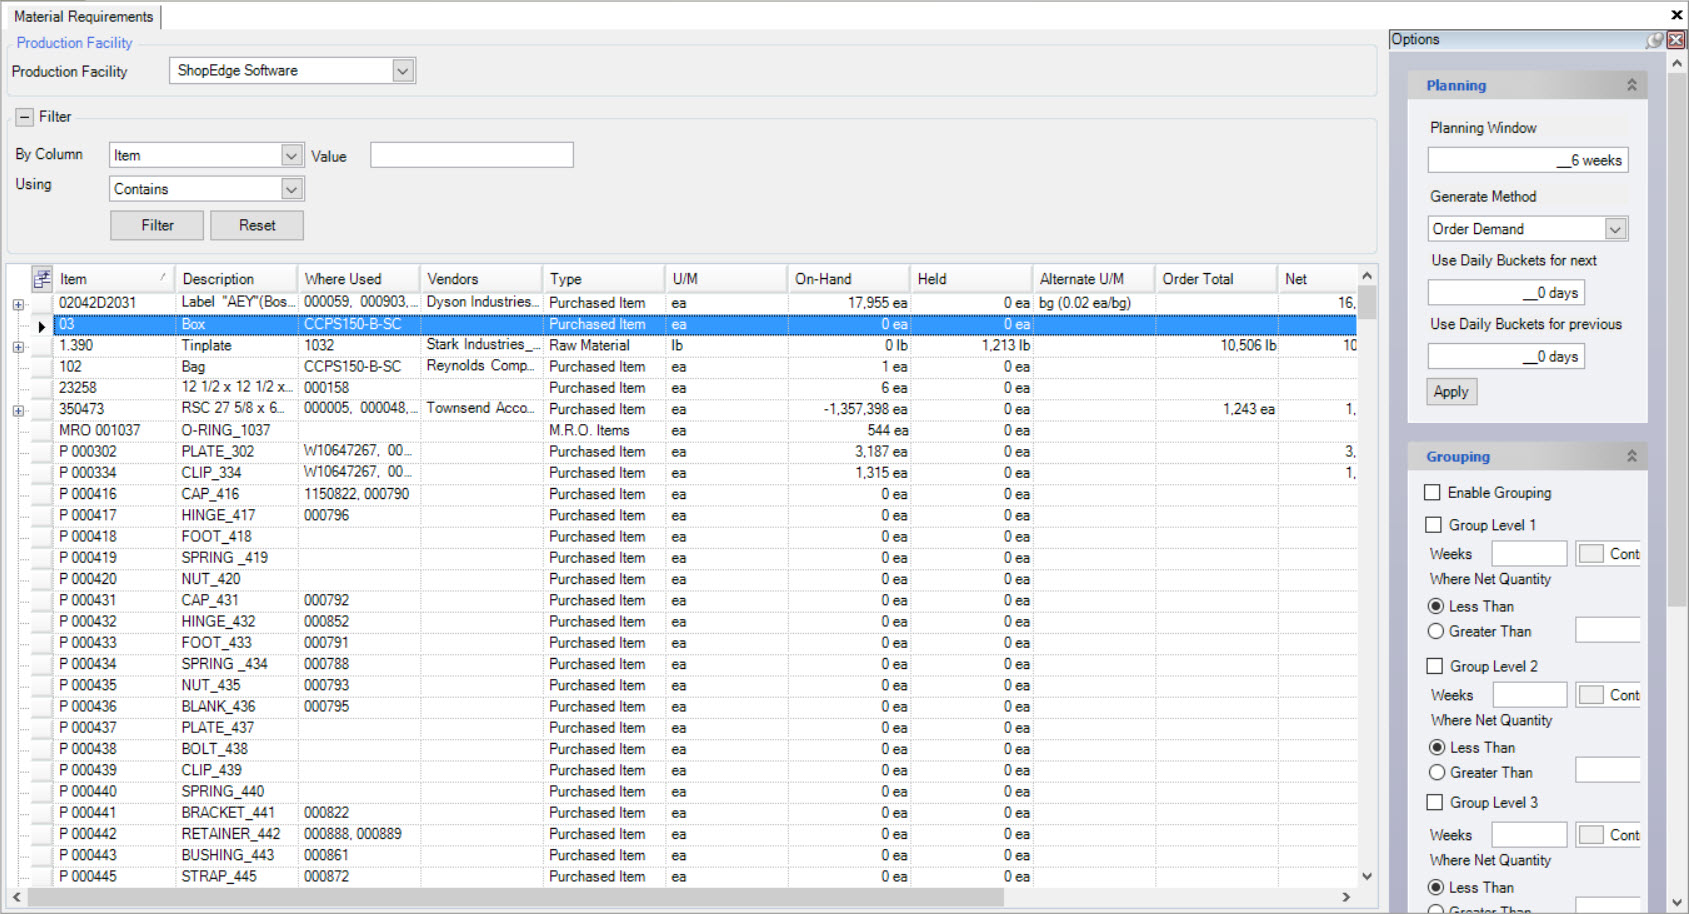Viewport: 1689px width, 914px height.
Task: Enable Grouping checkbox
Action: point(1432,492)
